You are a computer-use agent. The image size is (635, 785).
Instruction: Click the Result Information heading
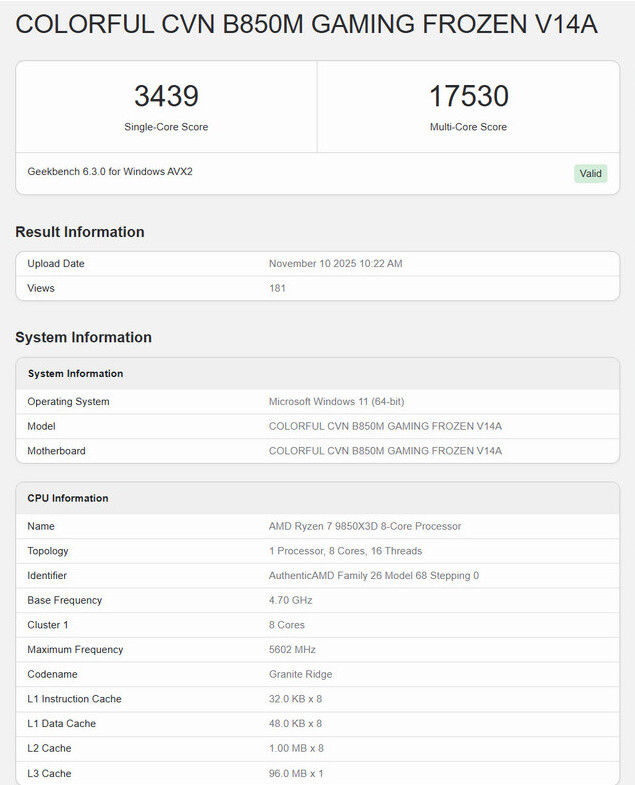(x=80, y=232)
